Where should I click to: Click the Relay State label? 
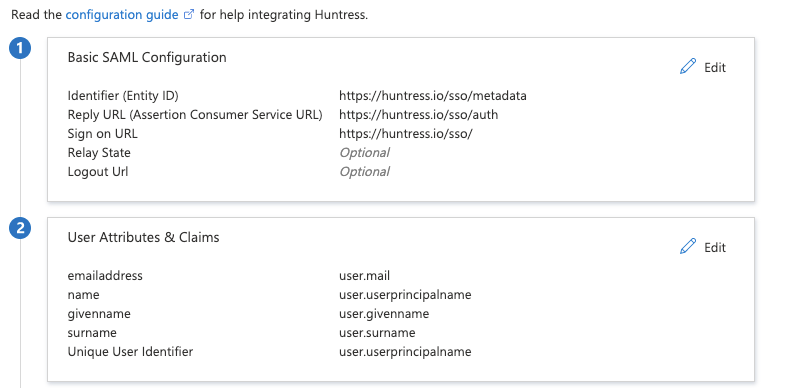click(99, 153)
